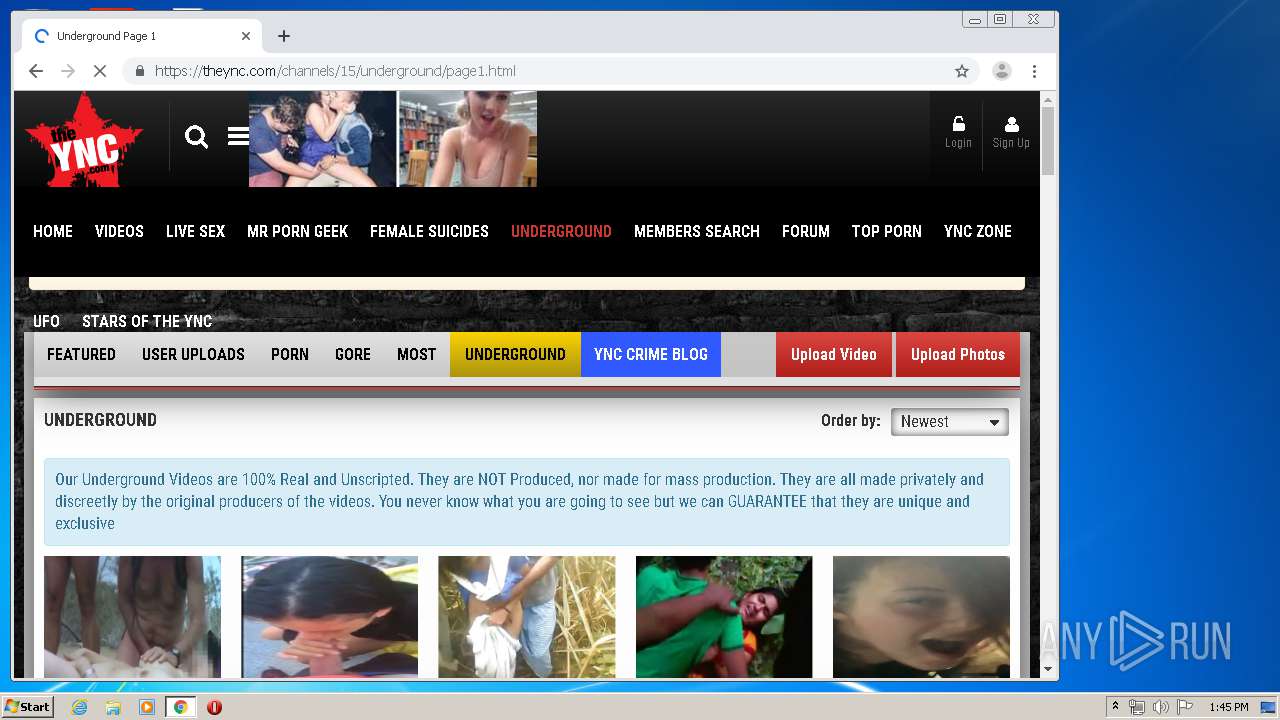Image resolution: width=1280 pixels, height=720 pixels.
Task: Open the STARS OF THE YNC link
Action: (147, 321)
